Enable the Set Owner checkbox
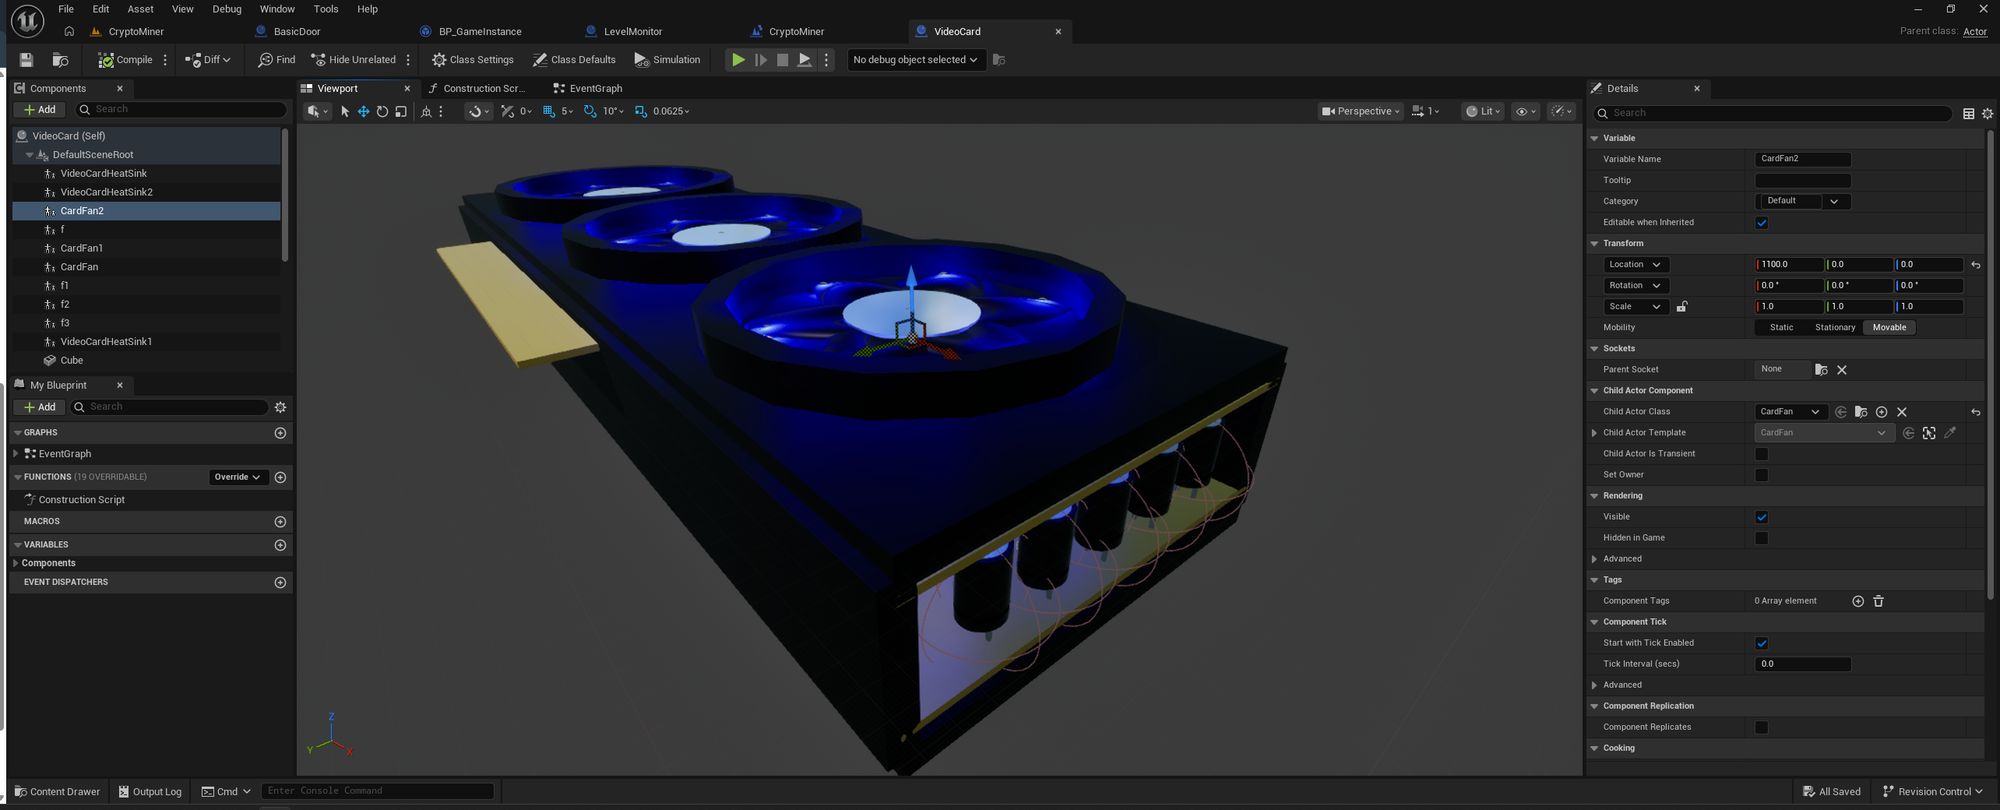The image size is (2000, 810). (1762, 475)
